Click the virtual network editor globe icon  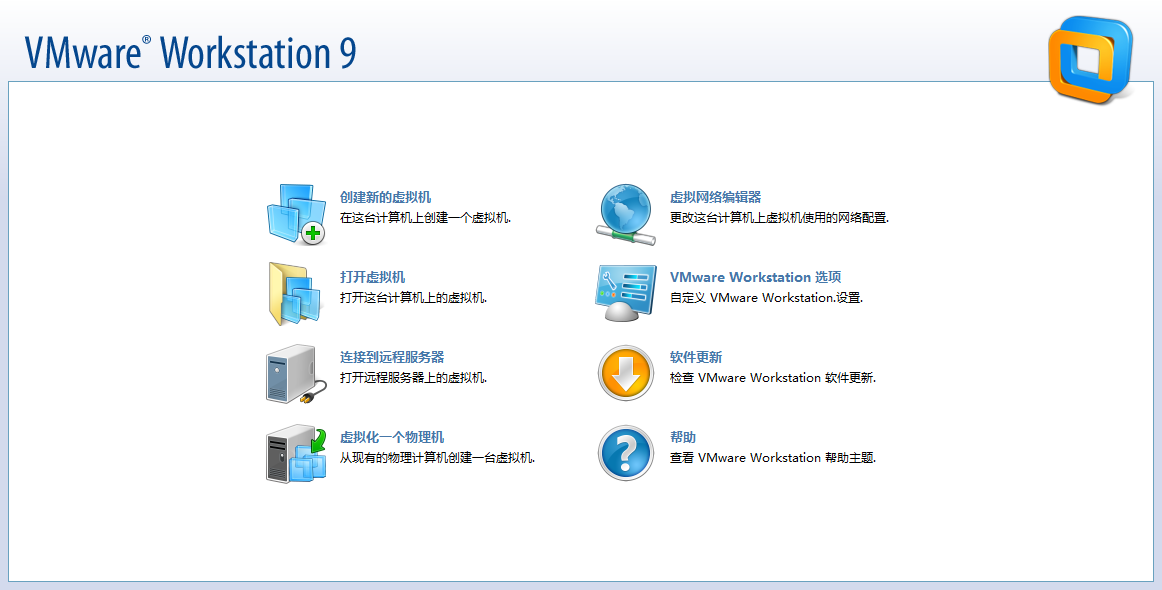point(626,215)
